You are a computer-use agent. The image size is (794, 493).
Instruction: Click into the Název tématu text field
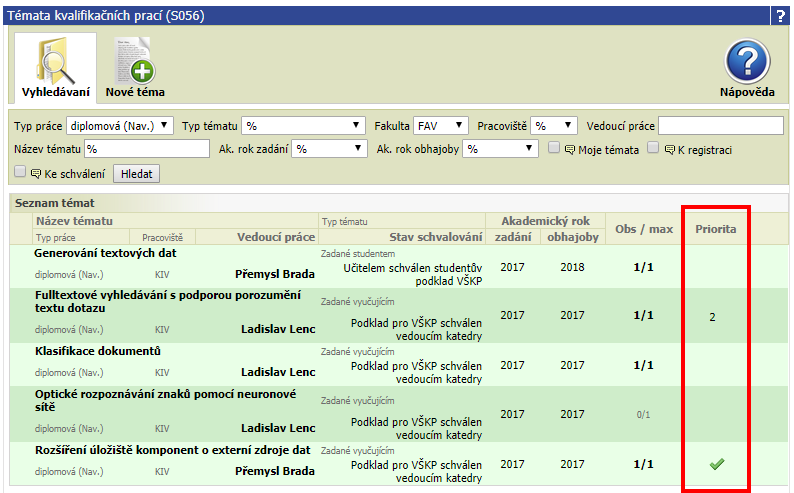[x=147, y=149]
